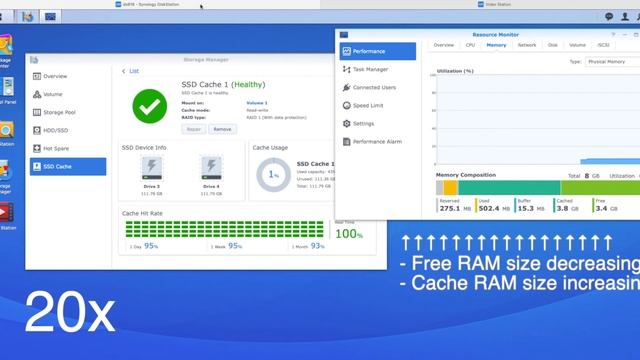
Task: Click the teal Cached memory segment
Action: 509,188
